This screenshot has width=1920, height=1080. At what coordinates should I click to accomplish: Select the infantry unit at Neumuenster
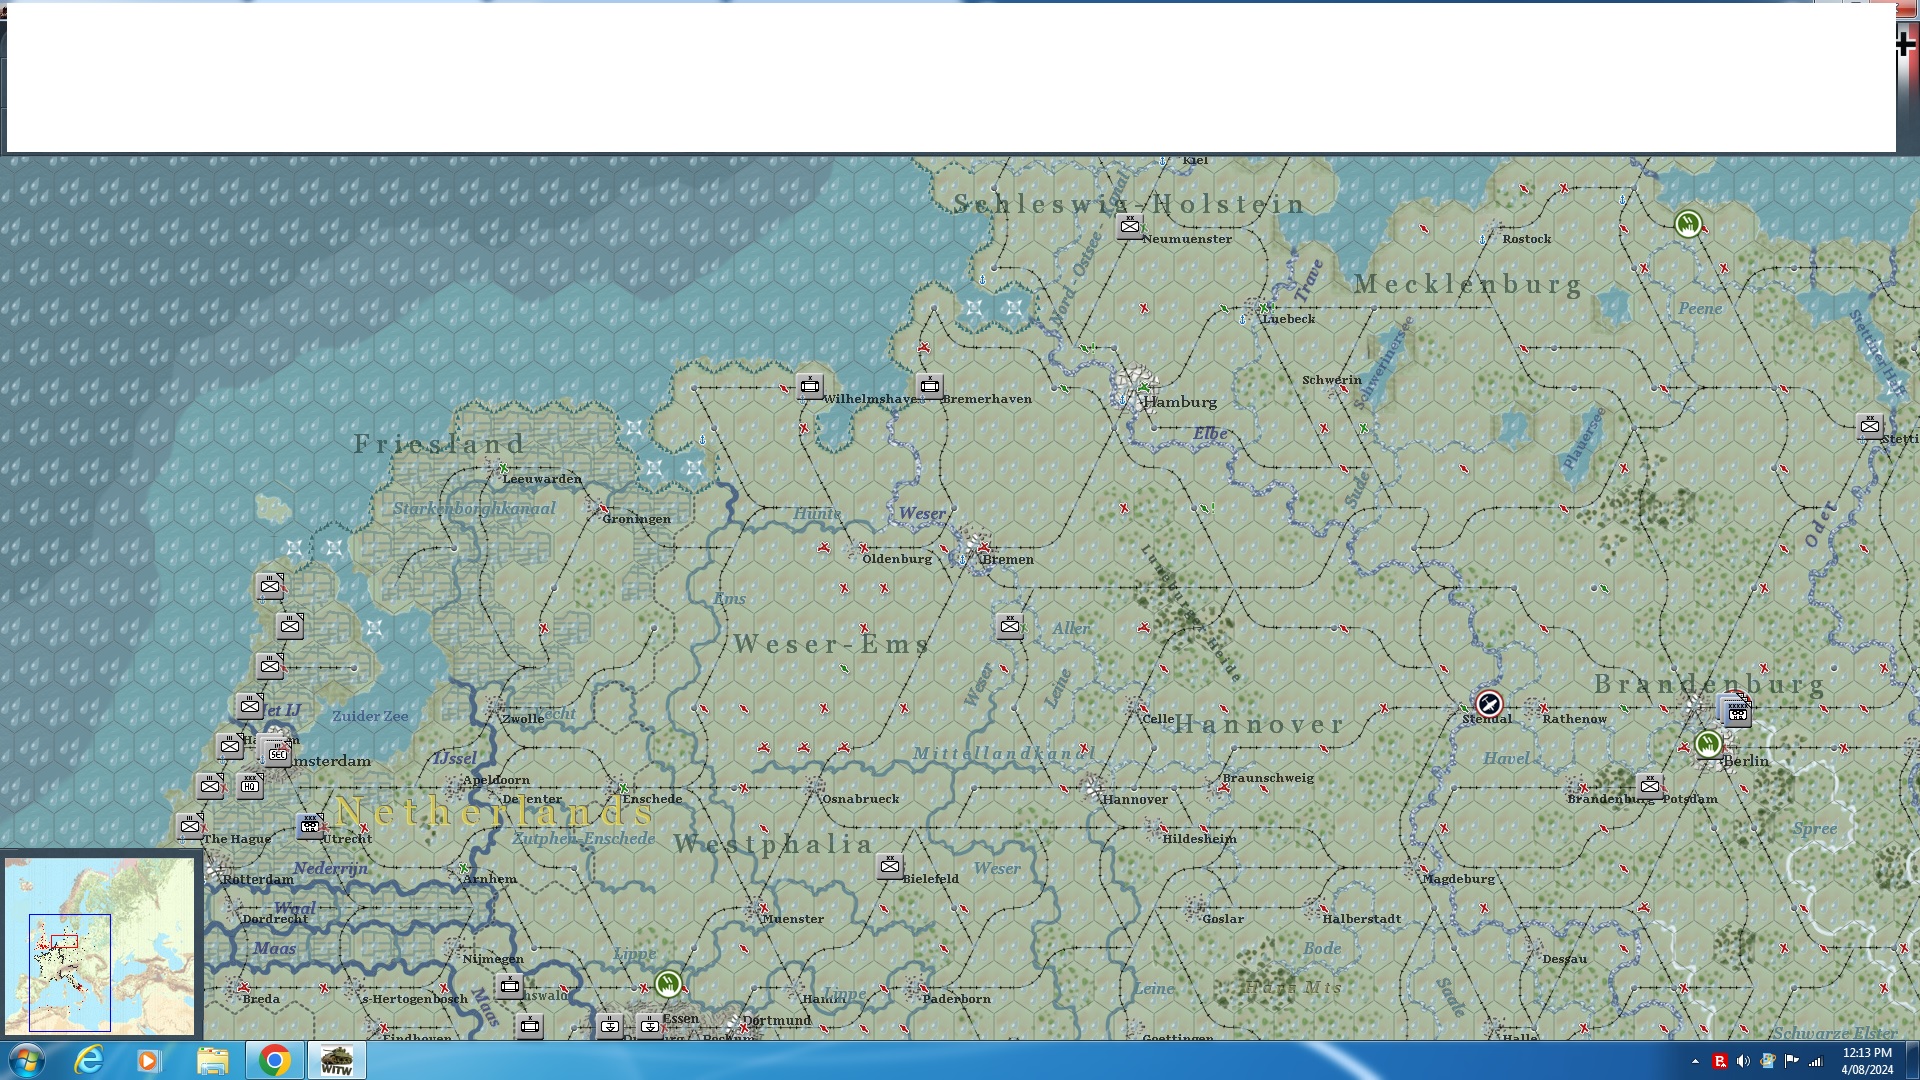tap(1130, 226)
